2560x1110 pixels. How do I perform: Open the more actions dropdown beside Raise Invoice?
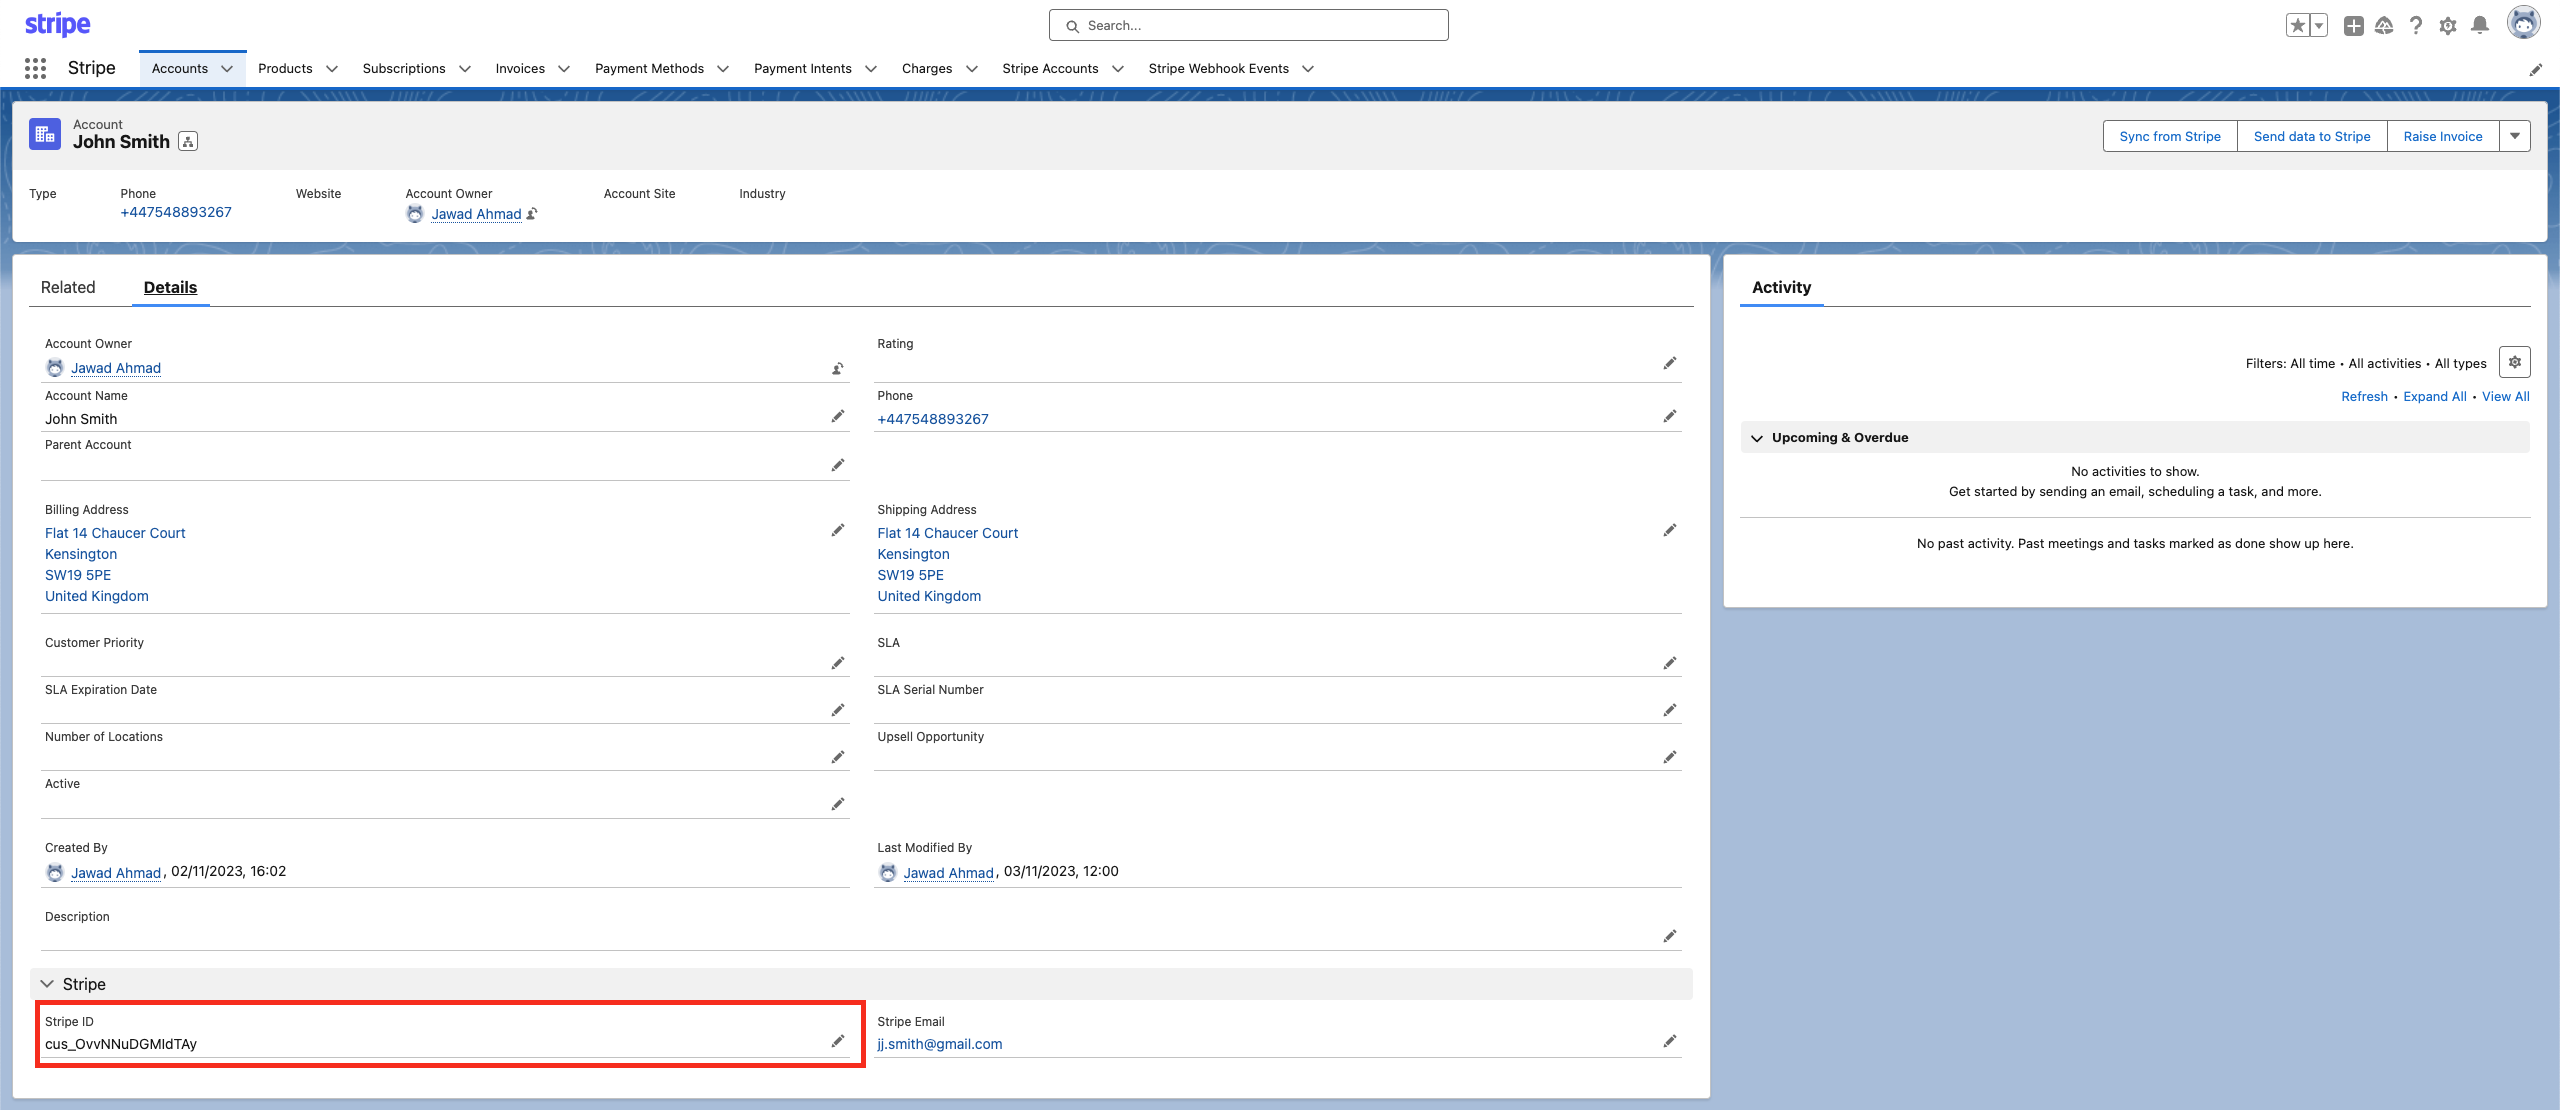click(x=2514, y=136)
